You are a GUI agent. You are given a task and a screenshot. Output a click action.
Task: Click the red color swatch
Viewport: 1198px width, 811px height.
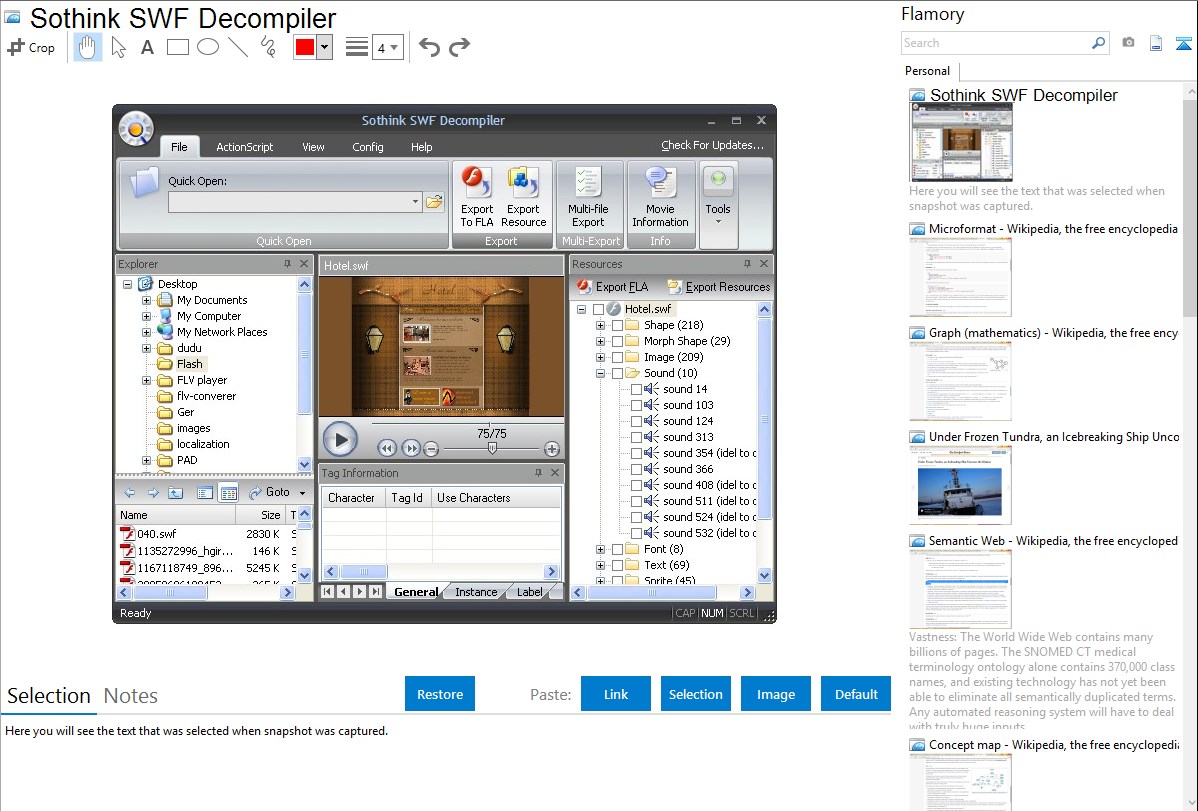[305, 47]
